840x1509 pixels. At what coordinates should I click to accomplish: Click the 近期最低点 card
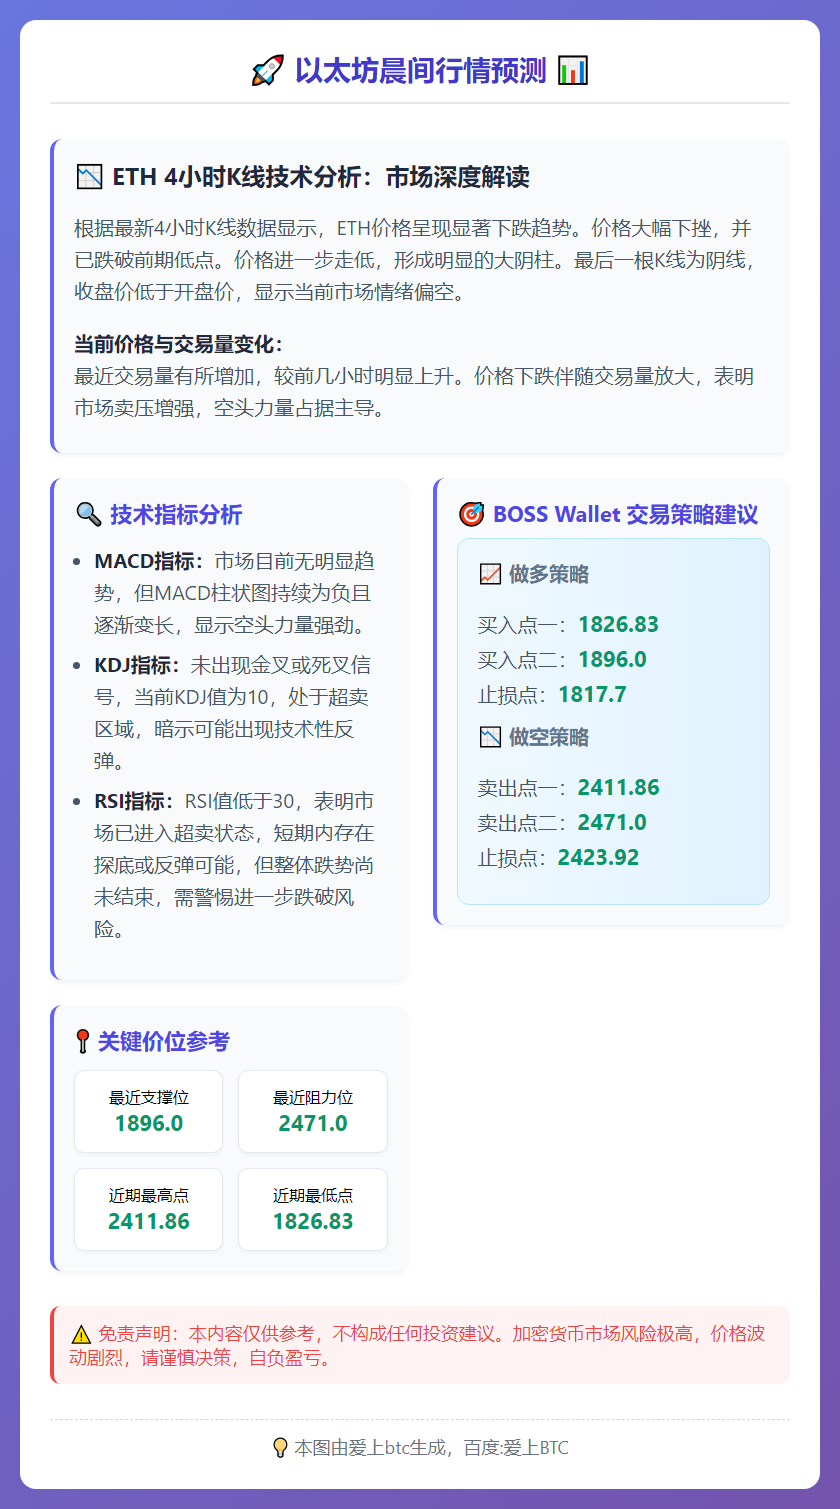(x=313, y=1209)
